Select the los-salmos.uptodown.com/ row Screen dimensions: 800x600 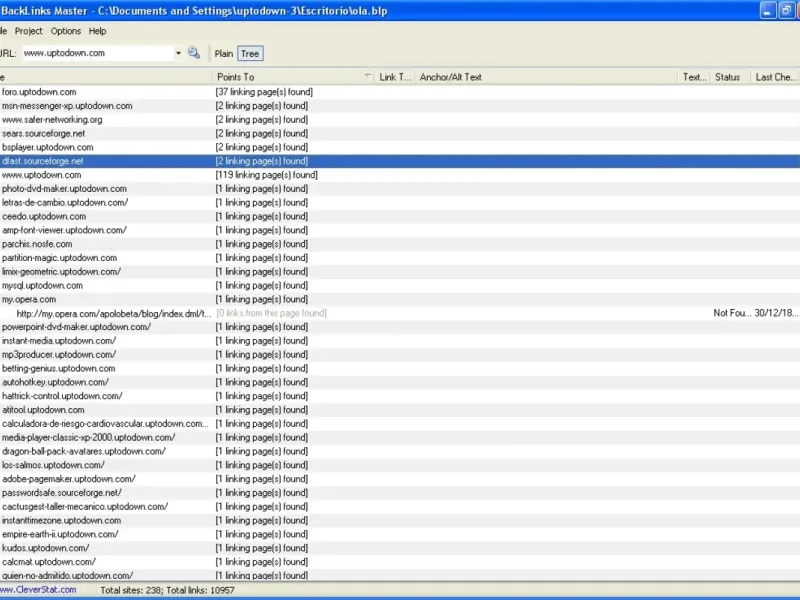point(400,465)
